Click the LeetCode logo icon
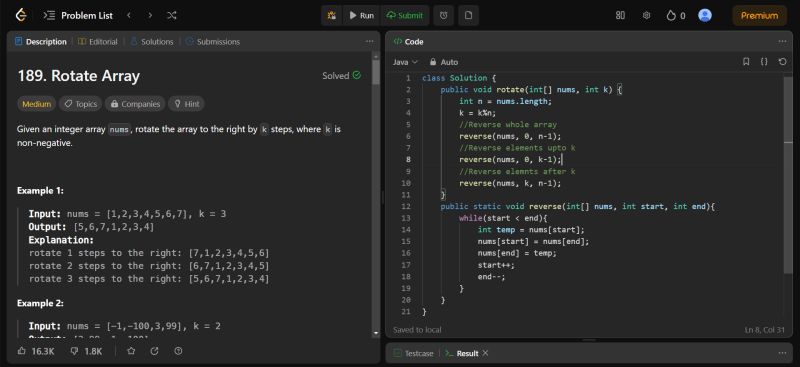The height and width of the screenshot is (367, 800). click(20, 15)
